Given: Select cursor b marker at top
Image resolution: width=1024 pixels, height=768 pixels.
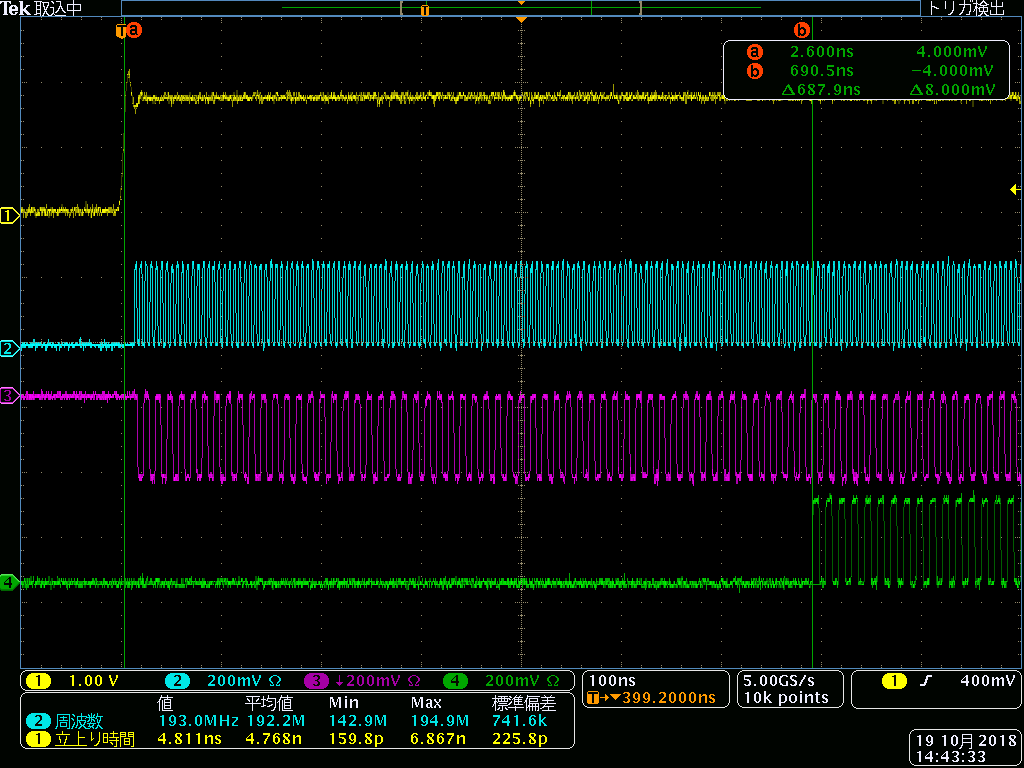Looking at the screenshot, I should 801,30.
